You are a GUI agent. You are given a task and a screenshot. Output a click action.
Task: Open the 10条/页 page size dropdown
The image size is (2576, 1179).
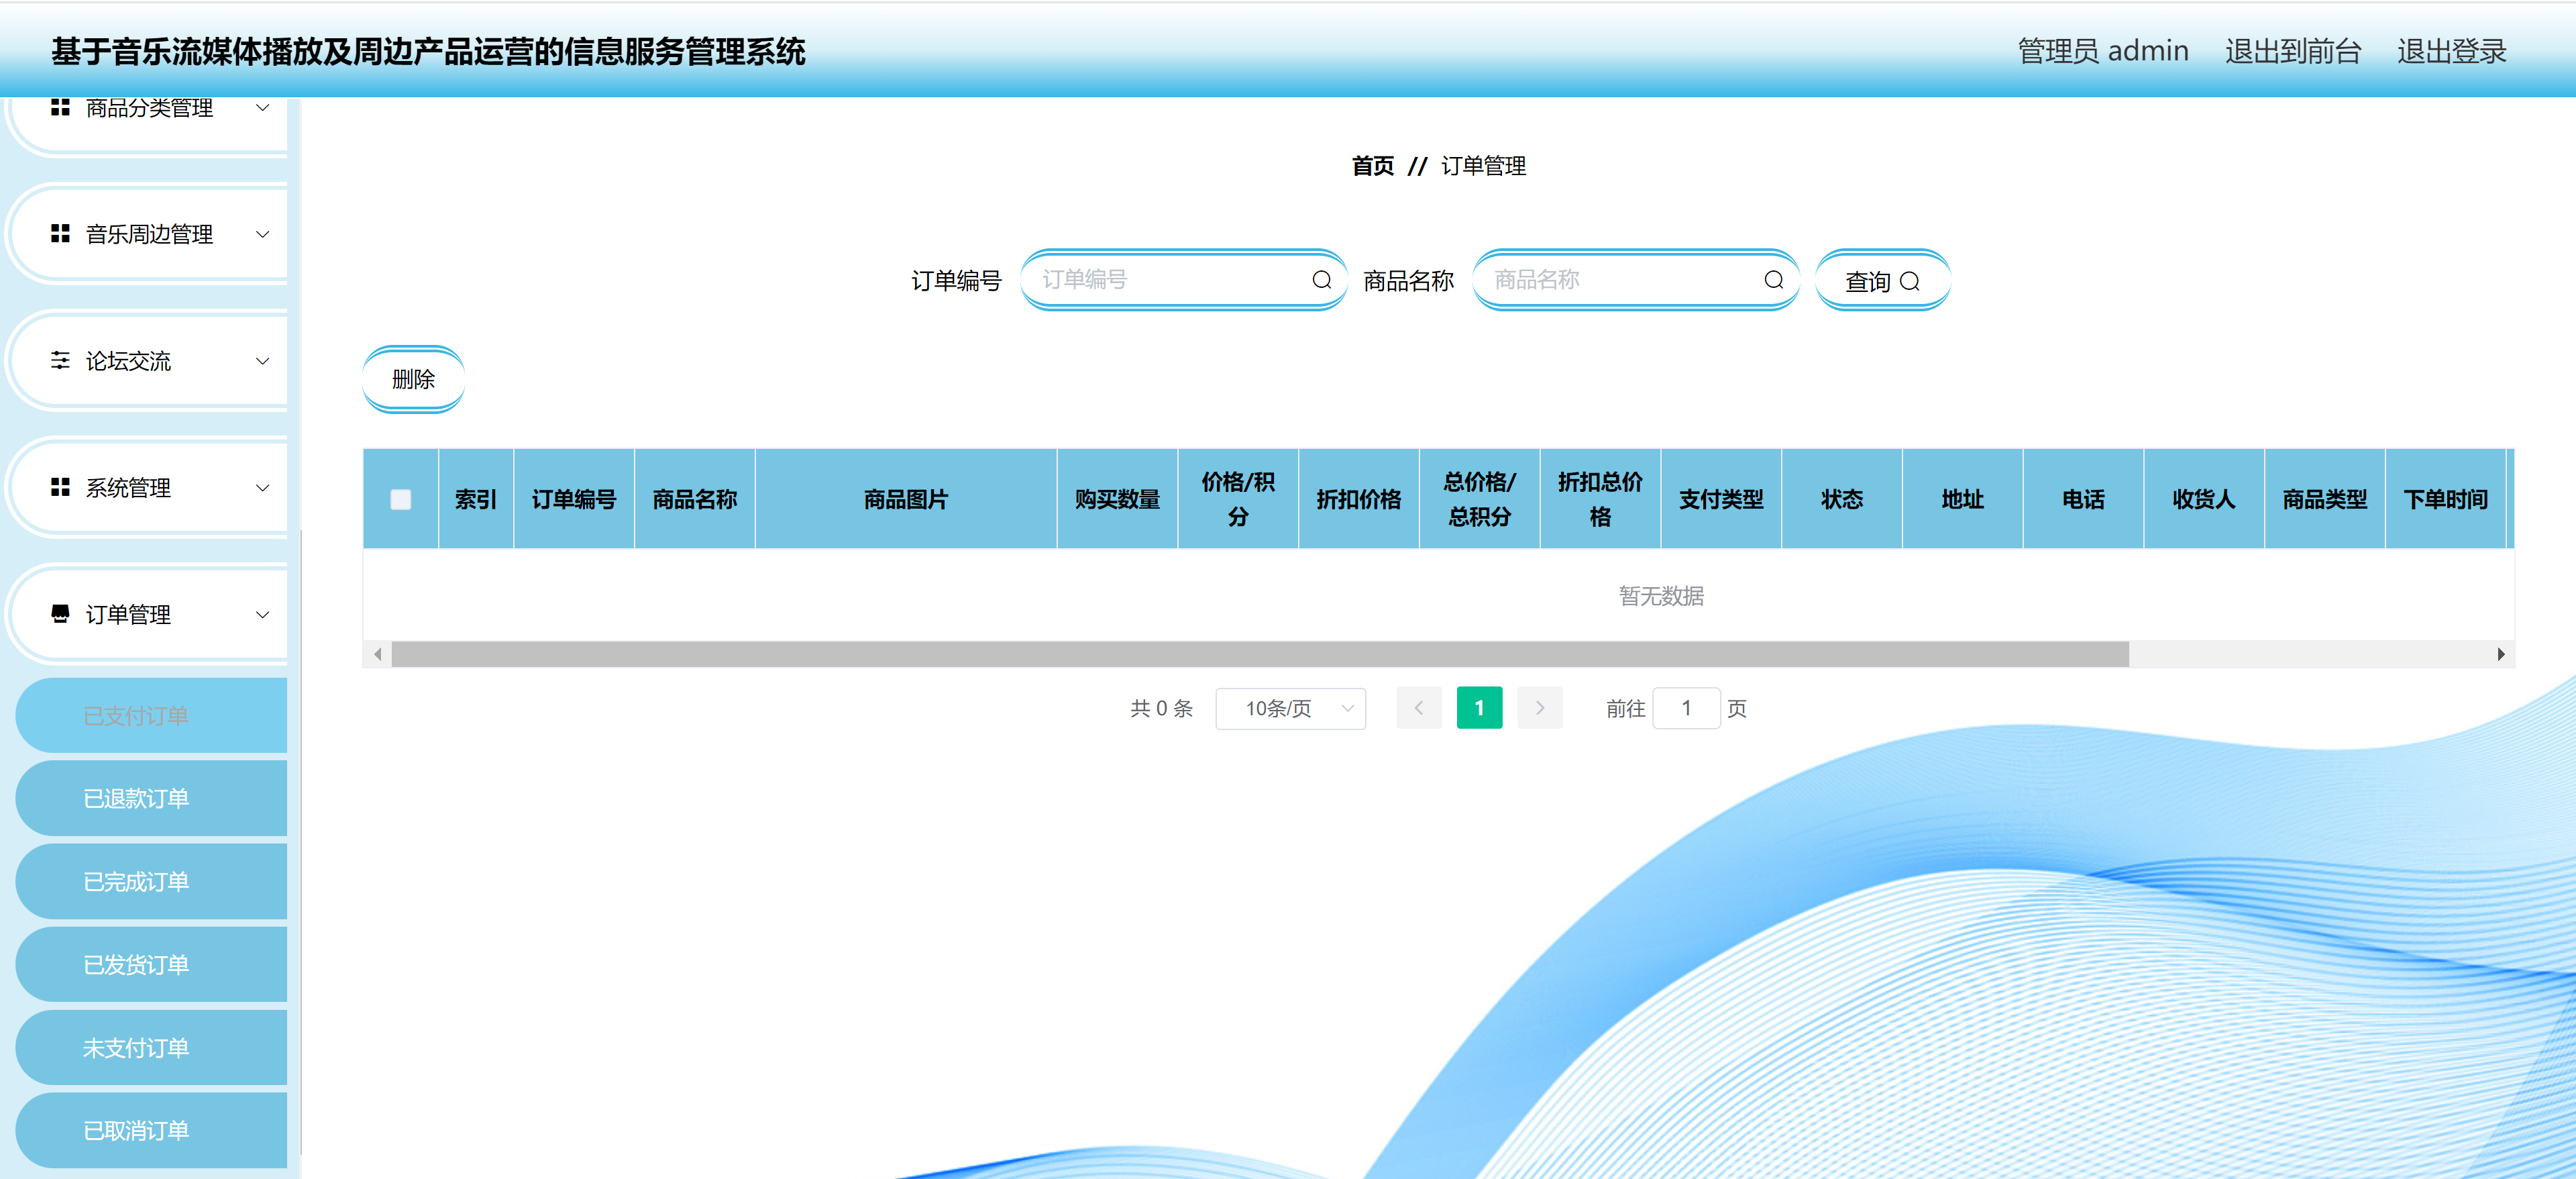click(1290, 708)
